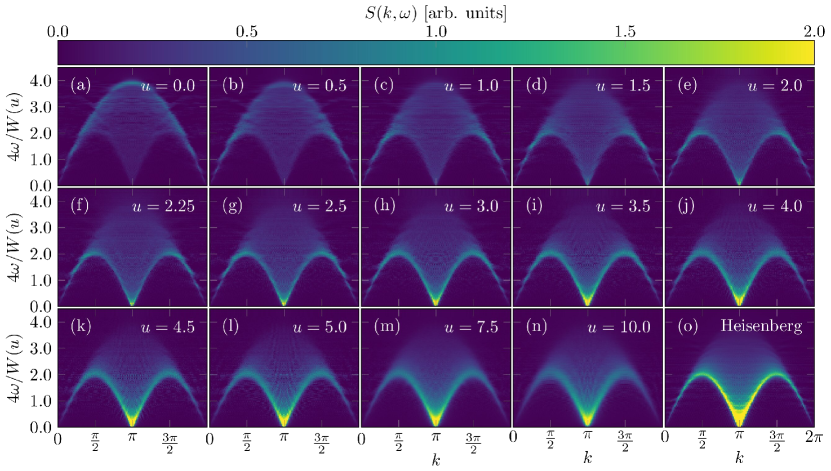Click panel label (g)
The image size is (831, 471).
(232, 205)
